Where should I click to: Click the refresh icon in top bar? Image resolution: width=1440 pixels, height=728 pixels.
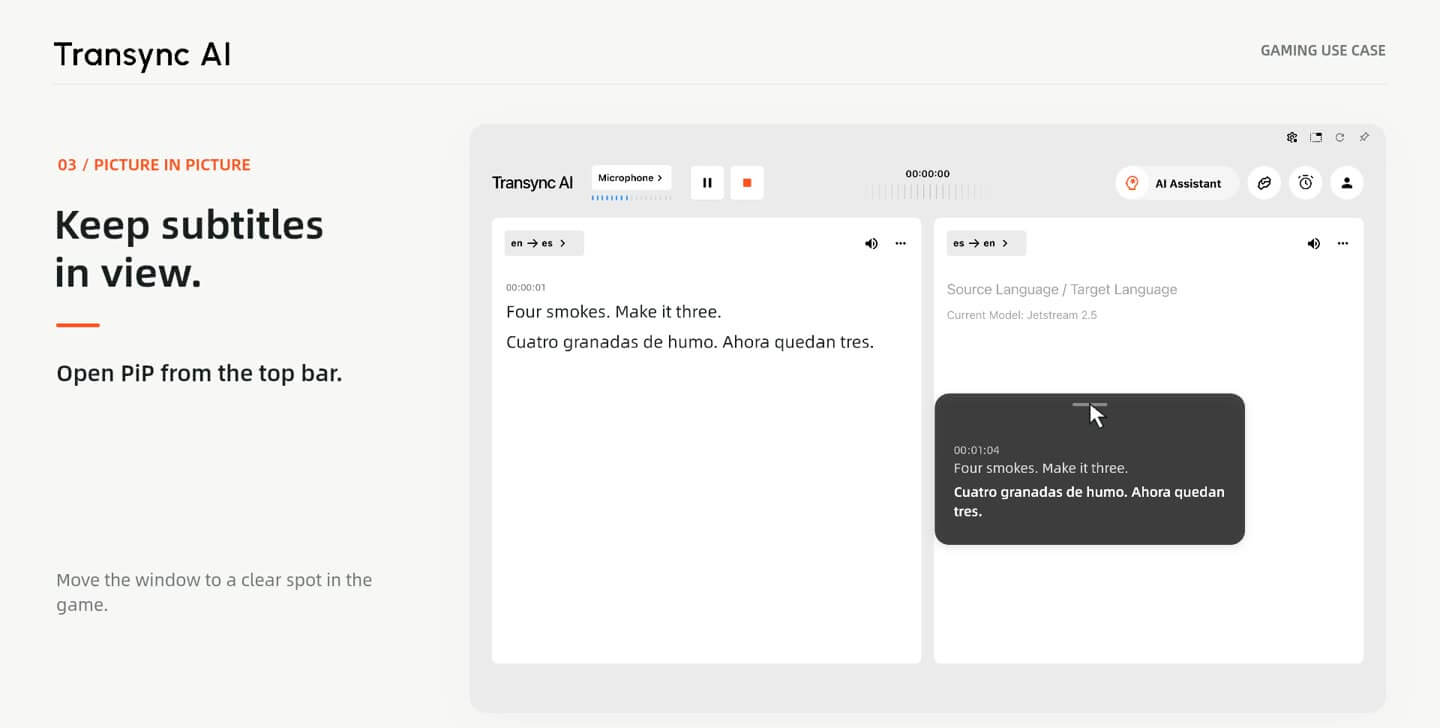[1340, 137]
